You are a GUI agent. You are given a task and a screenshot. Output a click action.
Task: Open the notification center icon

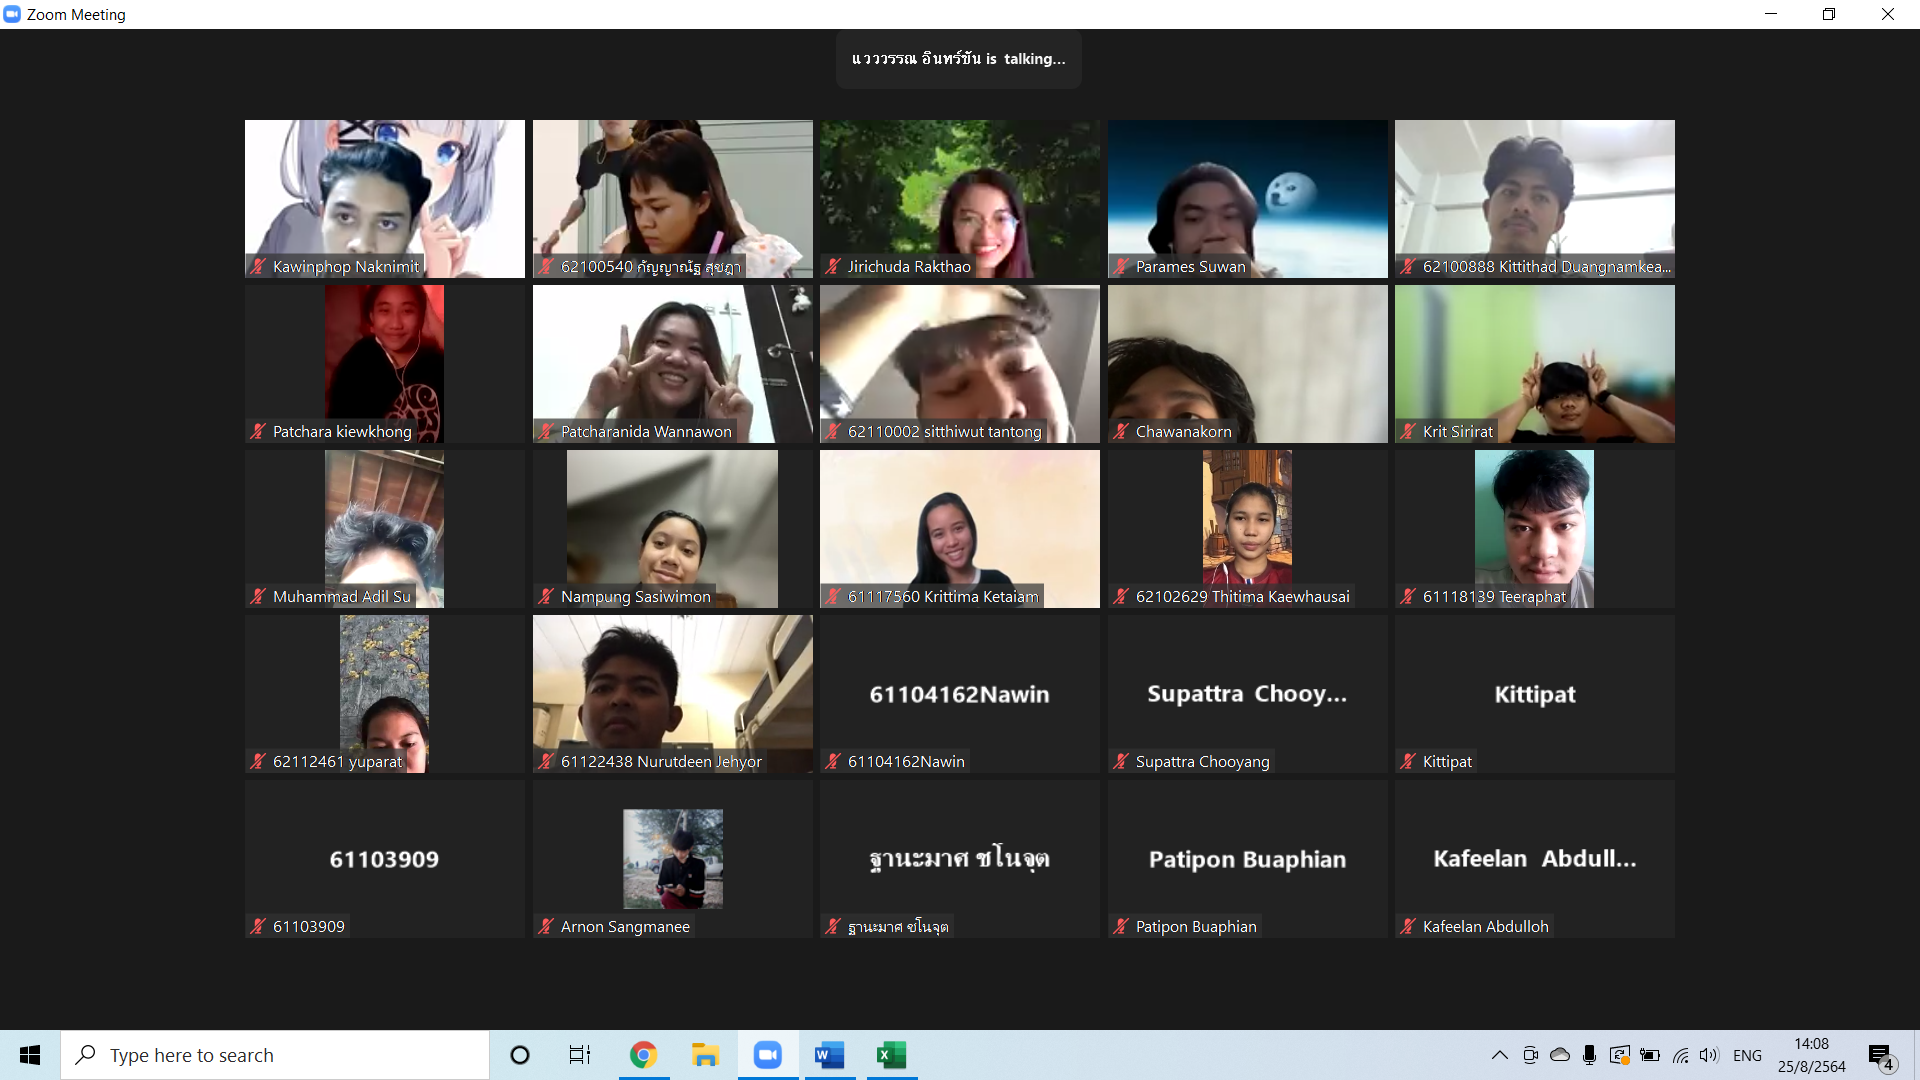[1880, 1055]
